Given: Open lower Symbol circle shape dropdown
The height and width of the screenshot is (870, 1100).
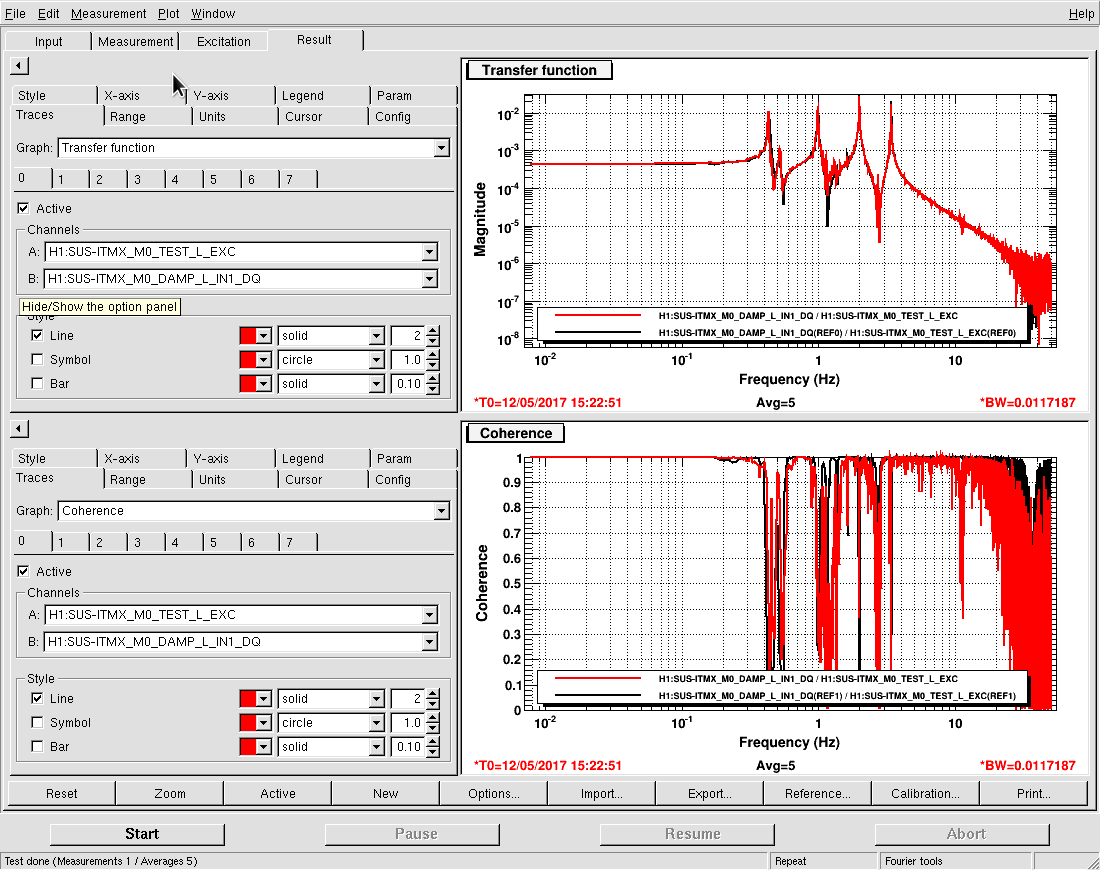Looking at the screenshot, I should [377, 723].
